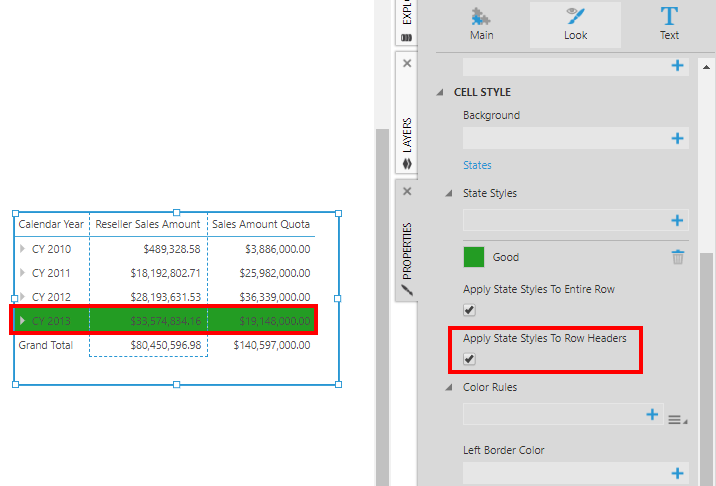Add a Color Rule with plus icon

coord(652,414)
